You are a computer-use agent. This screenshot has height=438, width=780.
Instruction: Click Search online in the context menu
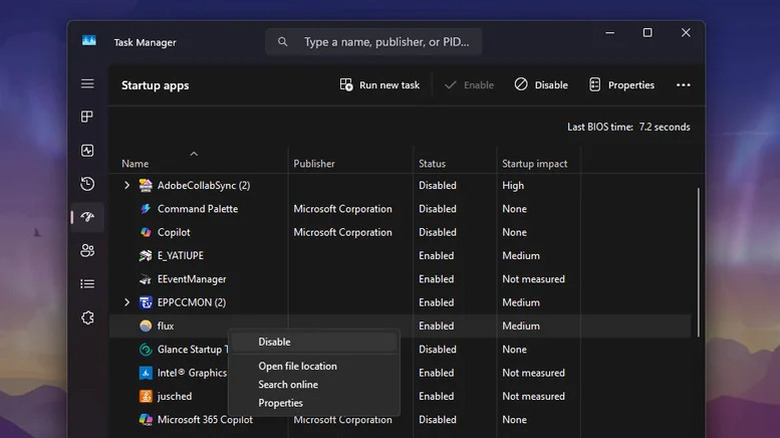coord(288,385)
